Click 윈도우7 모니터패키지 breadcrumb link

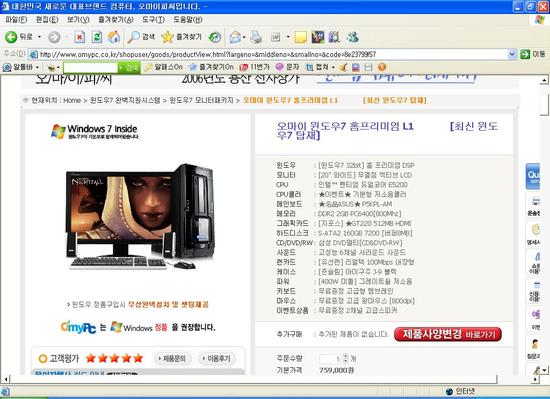(x=201, y=100)
